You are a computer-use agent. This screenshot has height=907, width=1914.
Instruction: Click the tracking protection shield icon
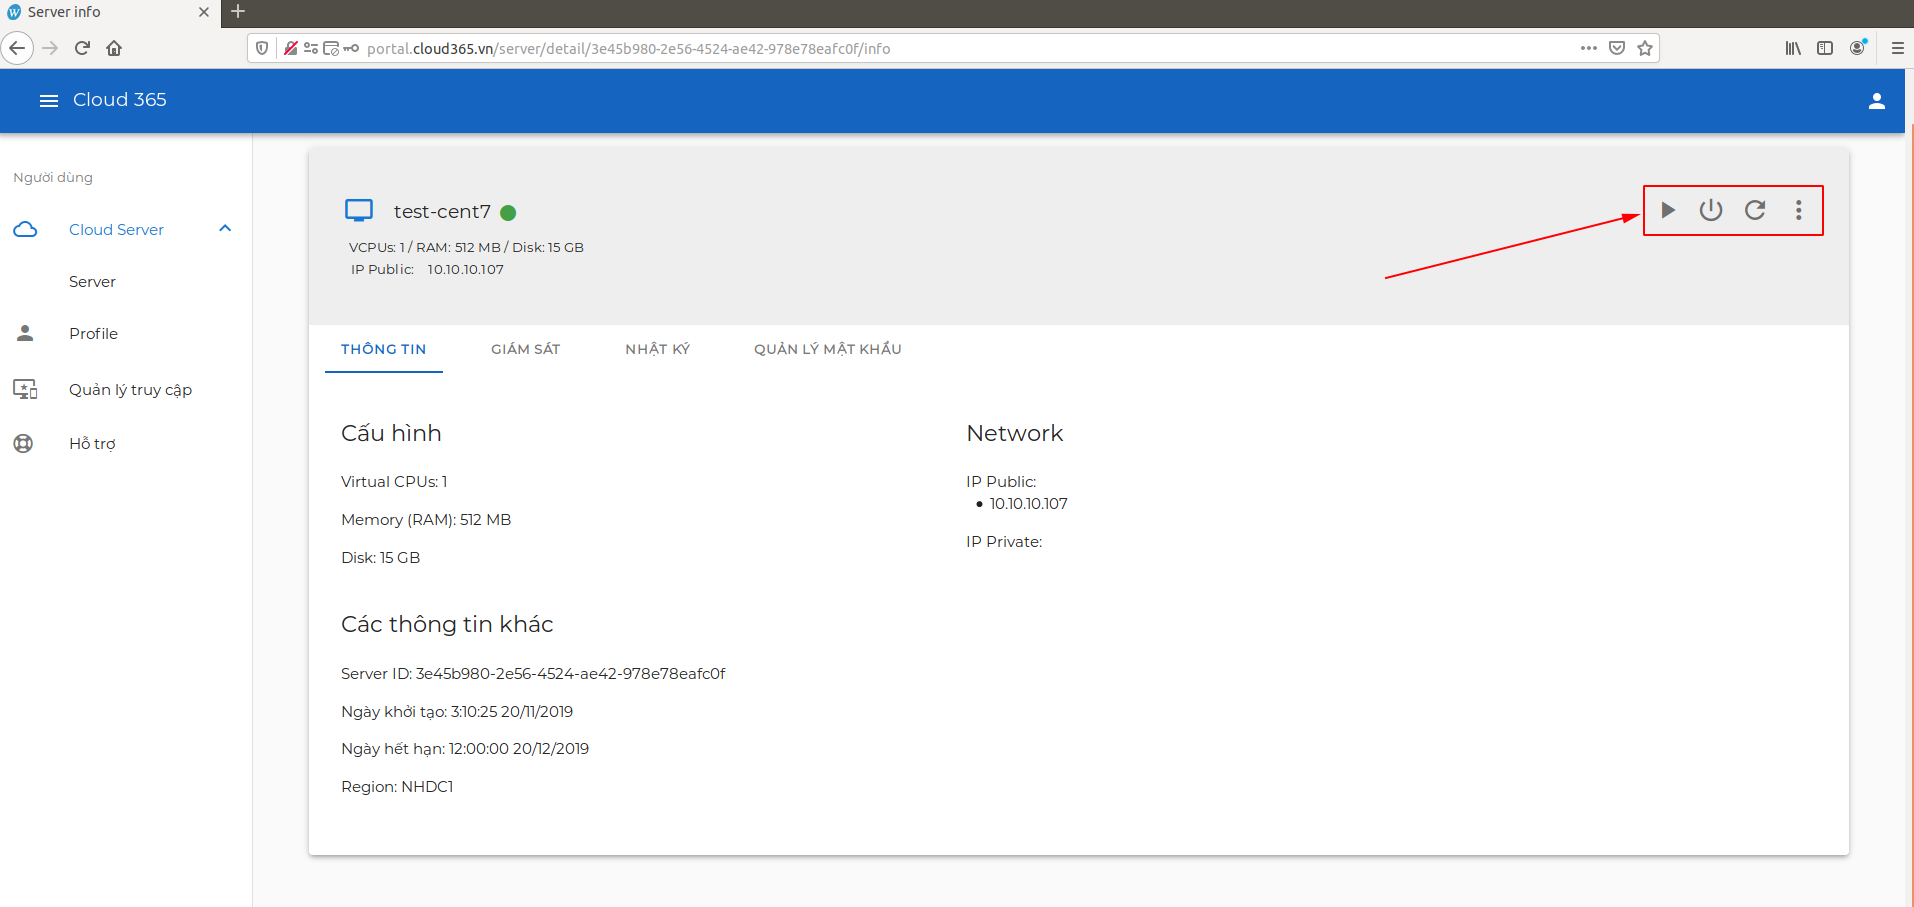pos(262,48)
